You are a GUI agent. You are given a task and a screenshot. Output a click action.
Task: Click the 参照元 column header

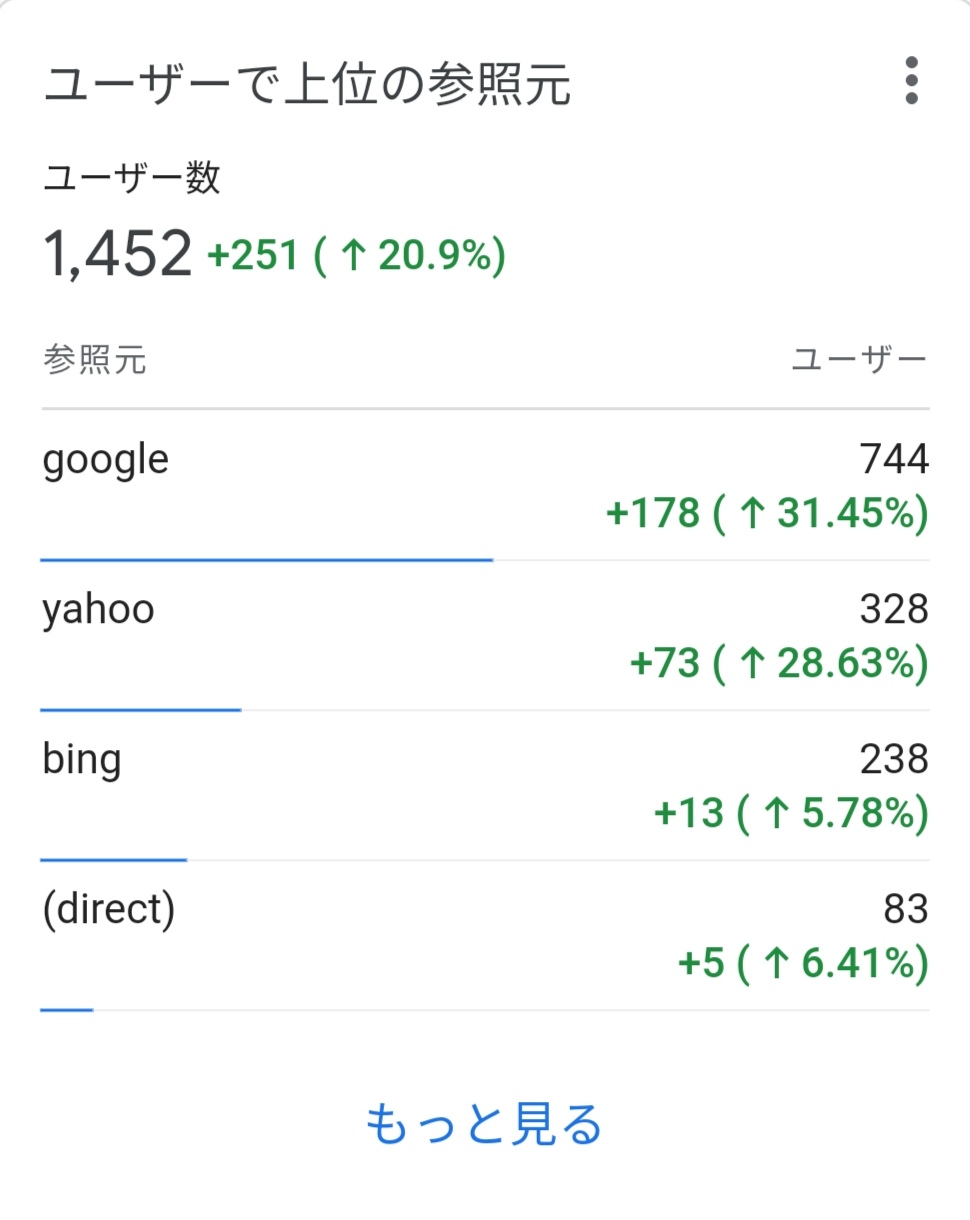[95, 360]
